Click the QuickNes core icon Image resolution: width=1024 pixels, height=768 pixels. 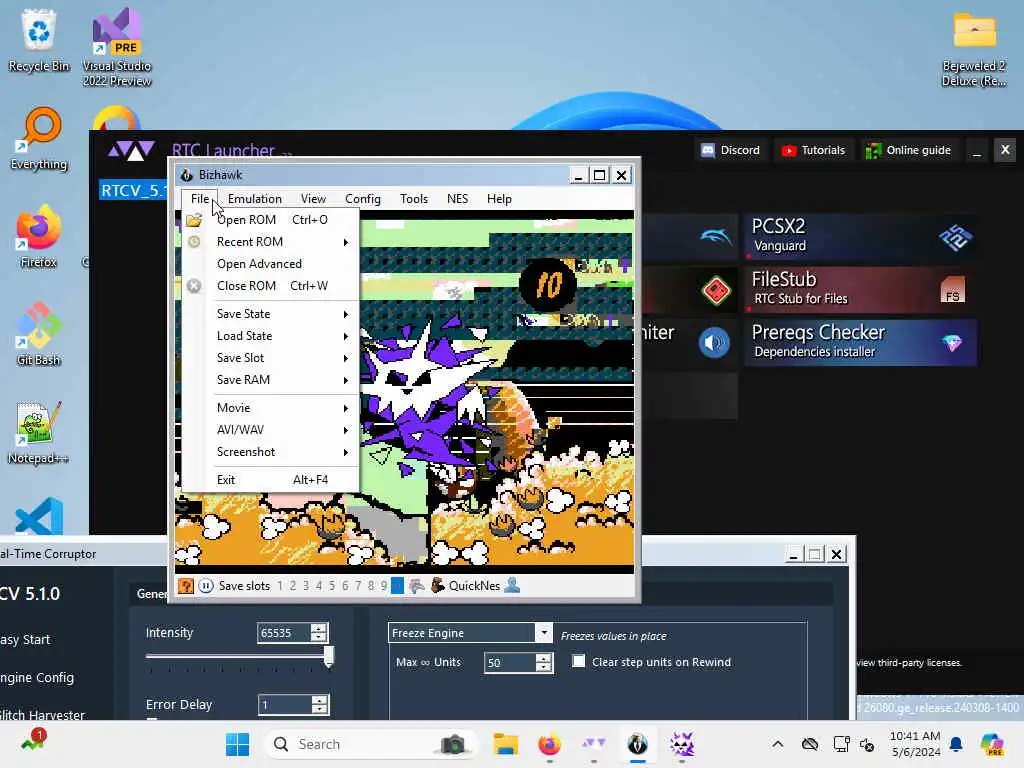pos(438,586)
